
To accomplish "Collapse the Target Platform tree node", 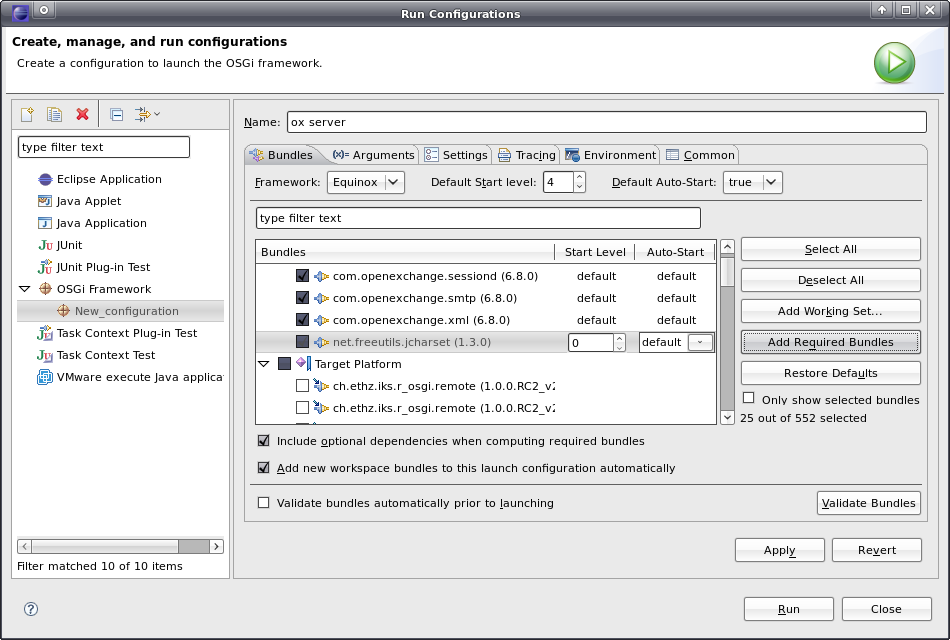I will tap(264, 364).
